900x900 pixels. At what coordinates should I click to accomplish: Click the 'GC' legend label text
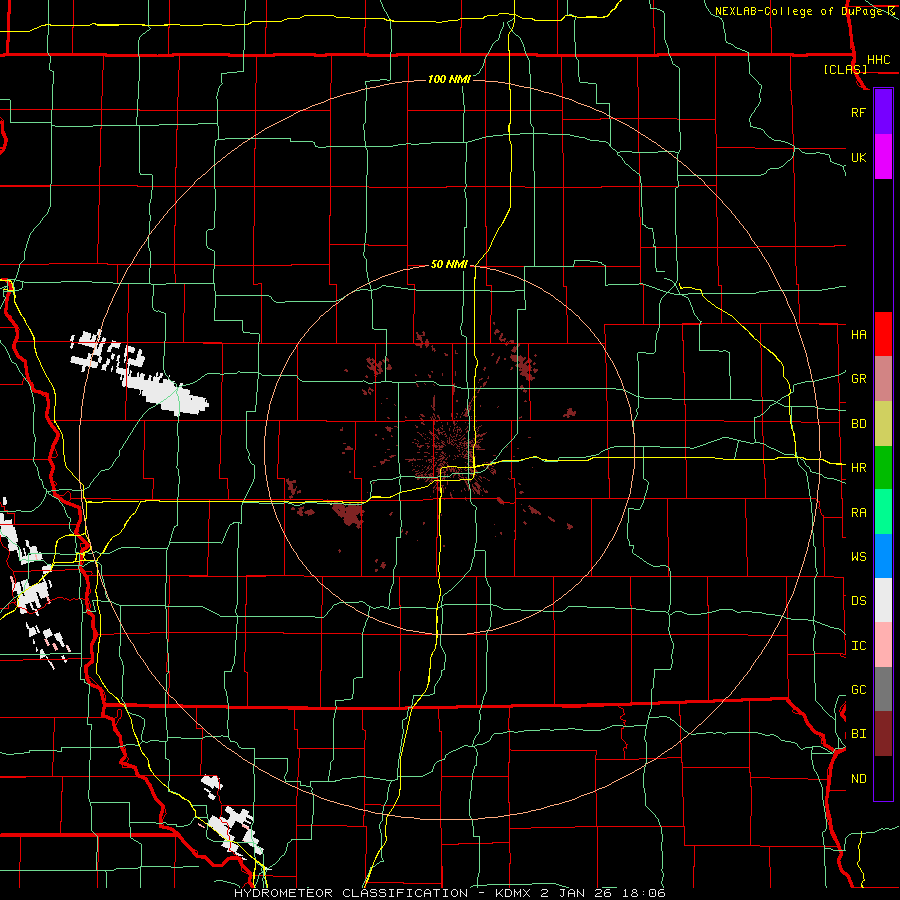tap(858, 689)
